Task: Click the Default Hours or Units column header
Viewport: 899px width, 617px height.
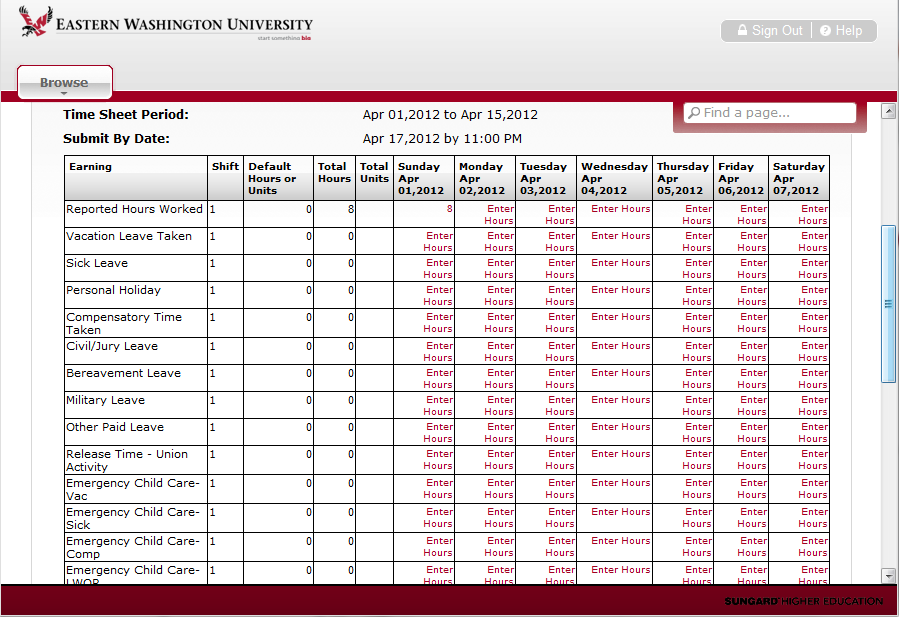Action: pos(278,178)
